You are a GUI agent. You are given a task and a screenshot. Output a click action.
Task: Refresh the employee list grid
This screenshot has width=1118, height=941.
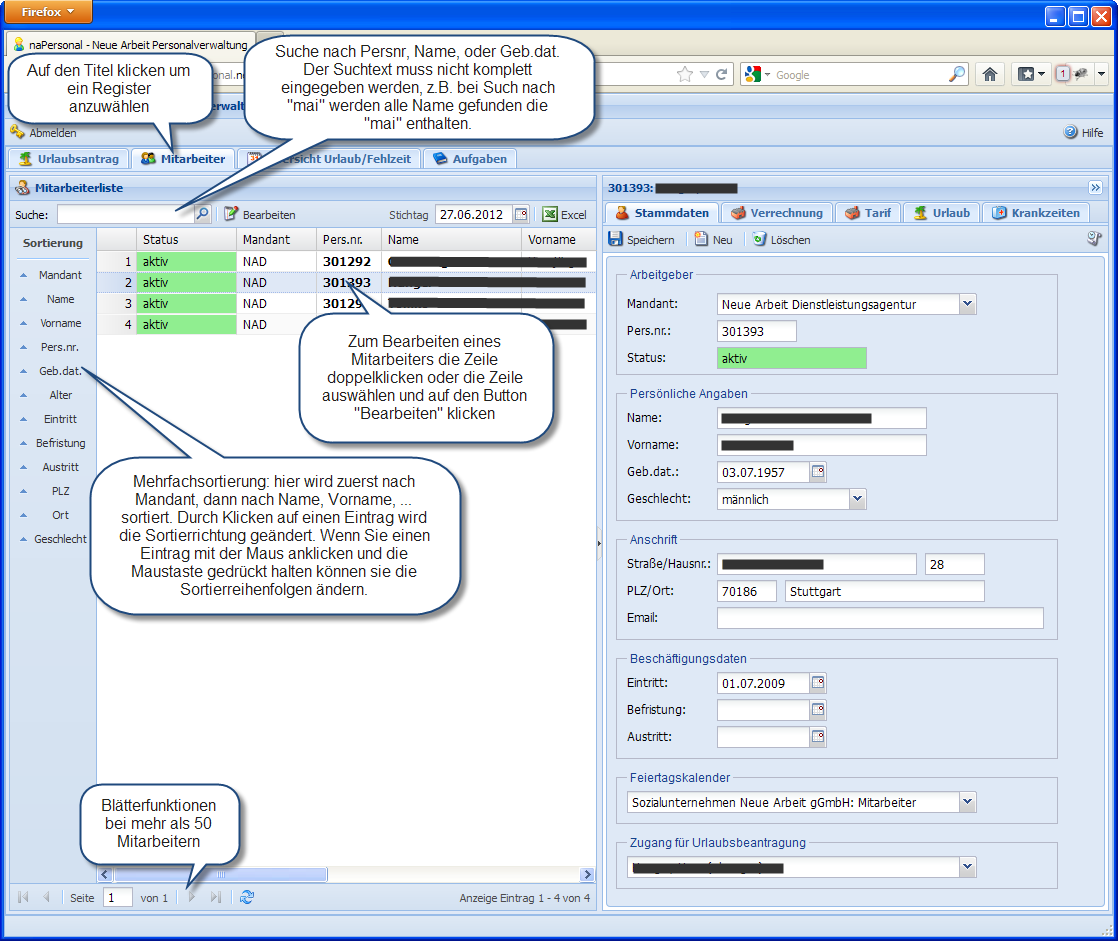coord(247,897)
